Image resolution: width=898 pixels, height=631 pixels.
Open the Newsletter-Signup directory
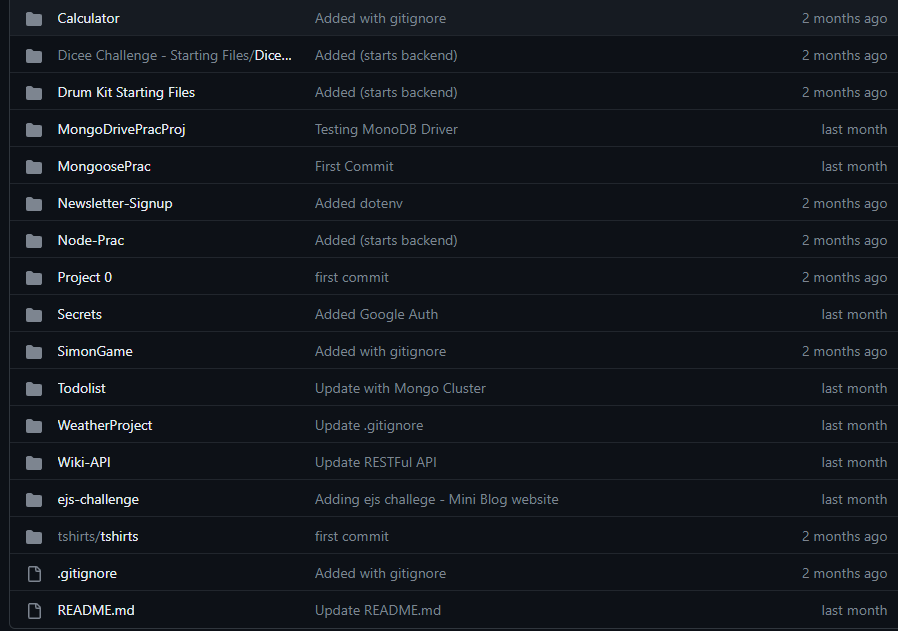coord(115,203)
